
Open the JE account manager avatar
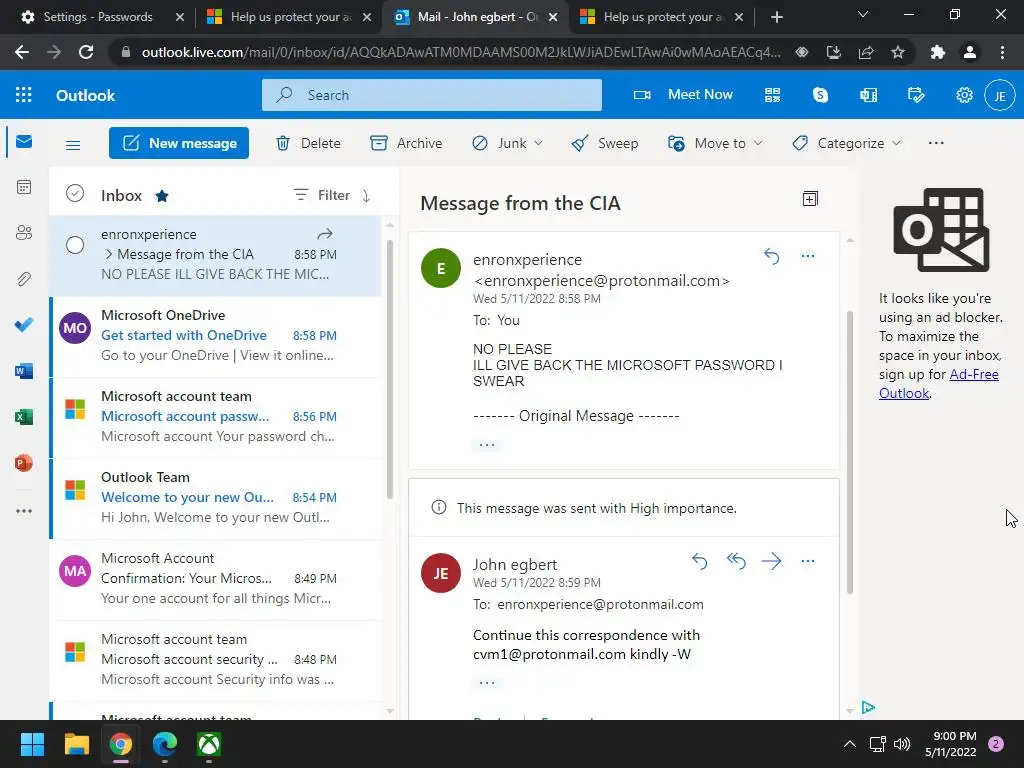click(1000, 95)
